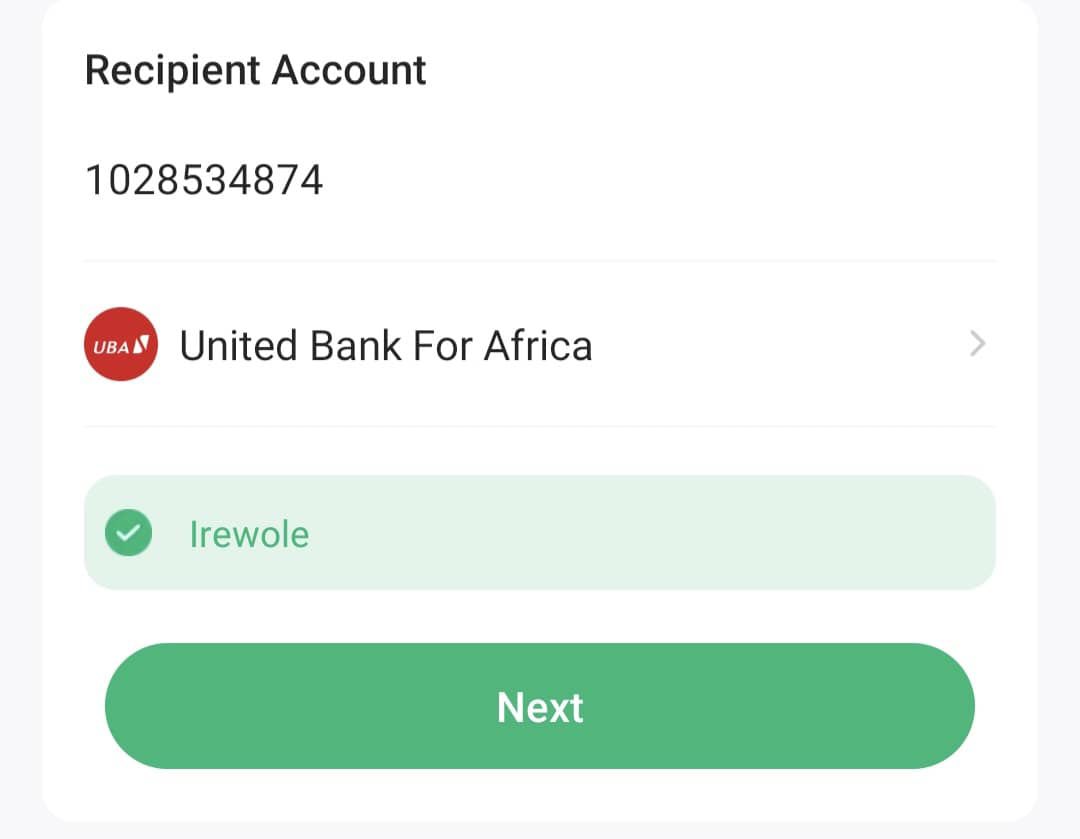Select the Recipient Account heading

pos(255,70)
